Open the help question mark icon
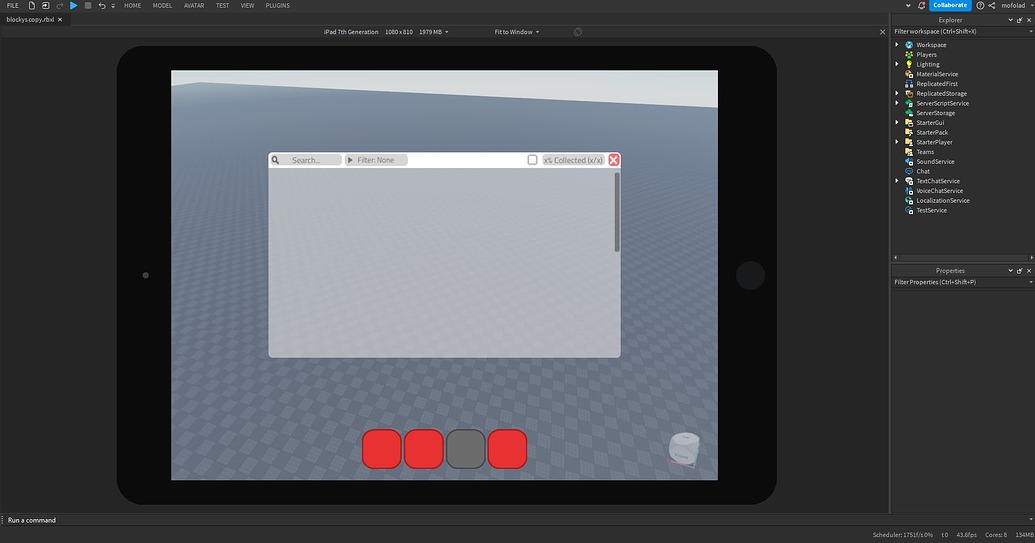Viewport: 1035px width, 543px height. pos(980,5)
